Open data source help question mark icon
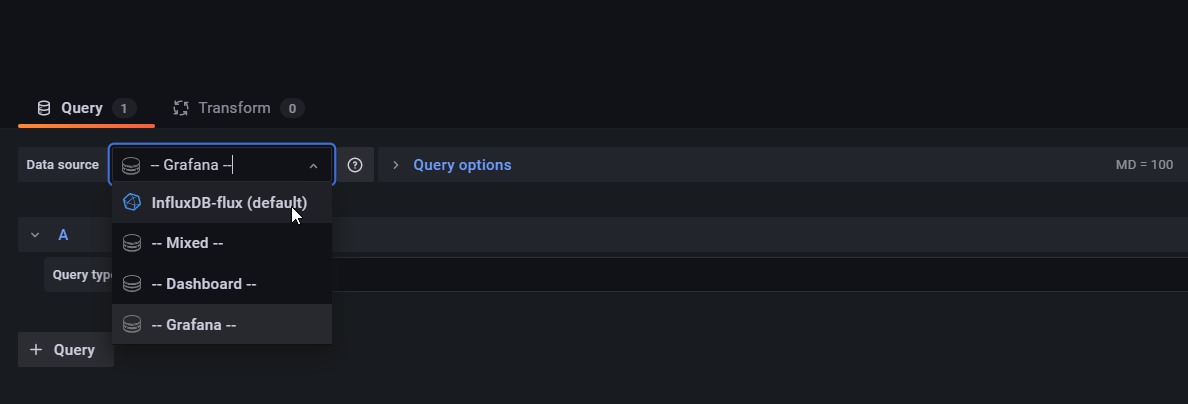Image resolution: width=1188 pixels, height=404 pixels. (x=355, y=165)
